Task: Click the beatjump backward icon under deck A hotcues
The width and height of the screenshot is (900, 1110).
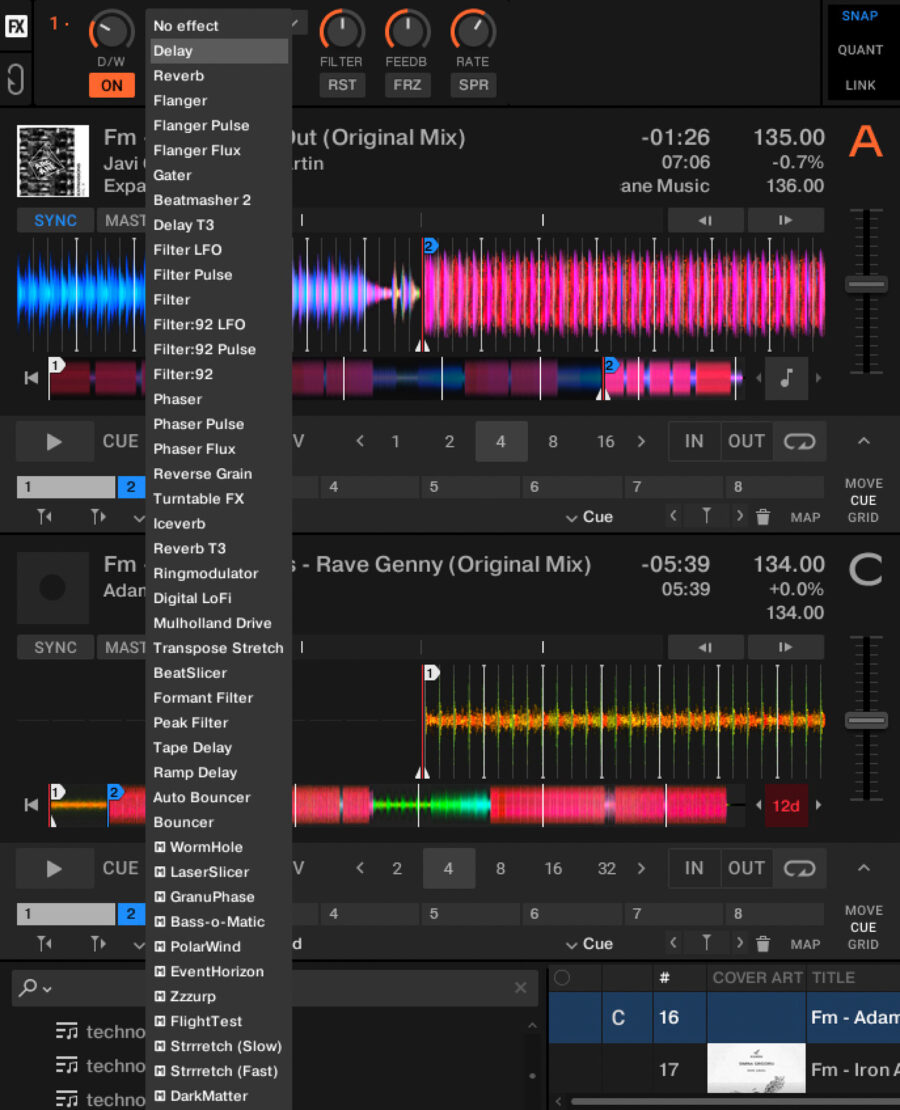Action: click(x=44, y=517)
